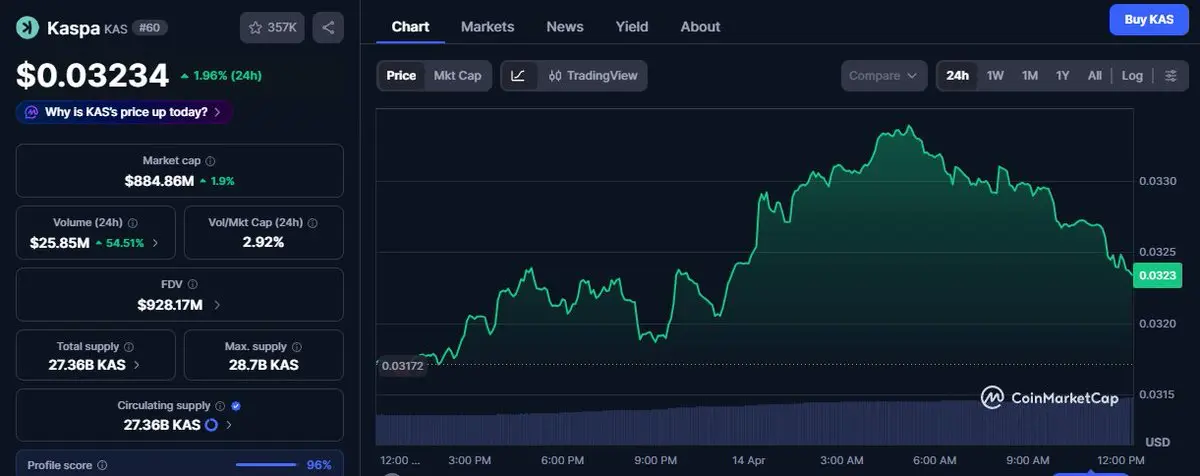Click the 14 Apr date axis label

click(750, 459)
